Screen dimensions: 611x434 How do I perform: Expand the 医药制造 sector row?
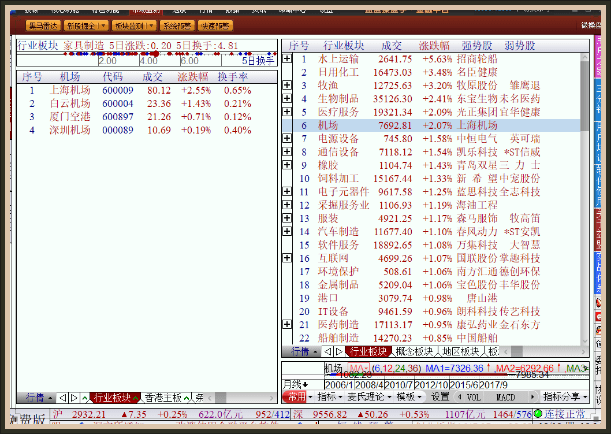[287, 324]
